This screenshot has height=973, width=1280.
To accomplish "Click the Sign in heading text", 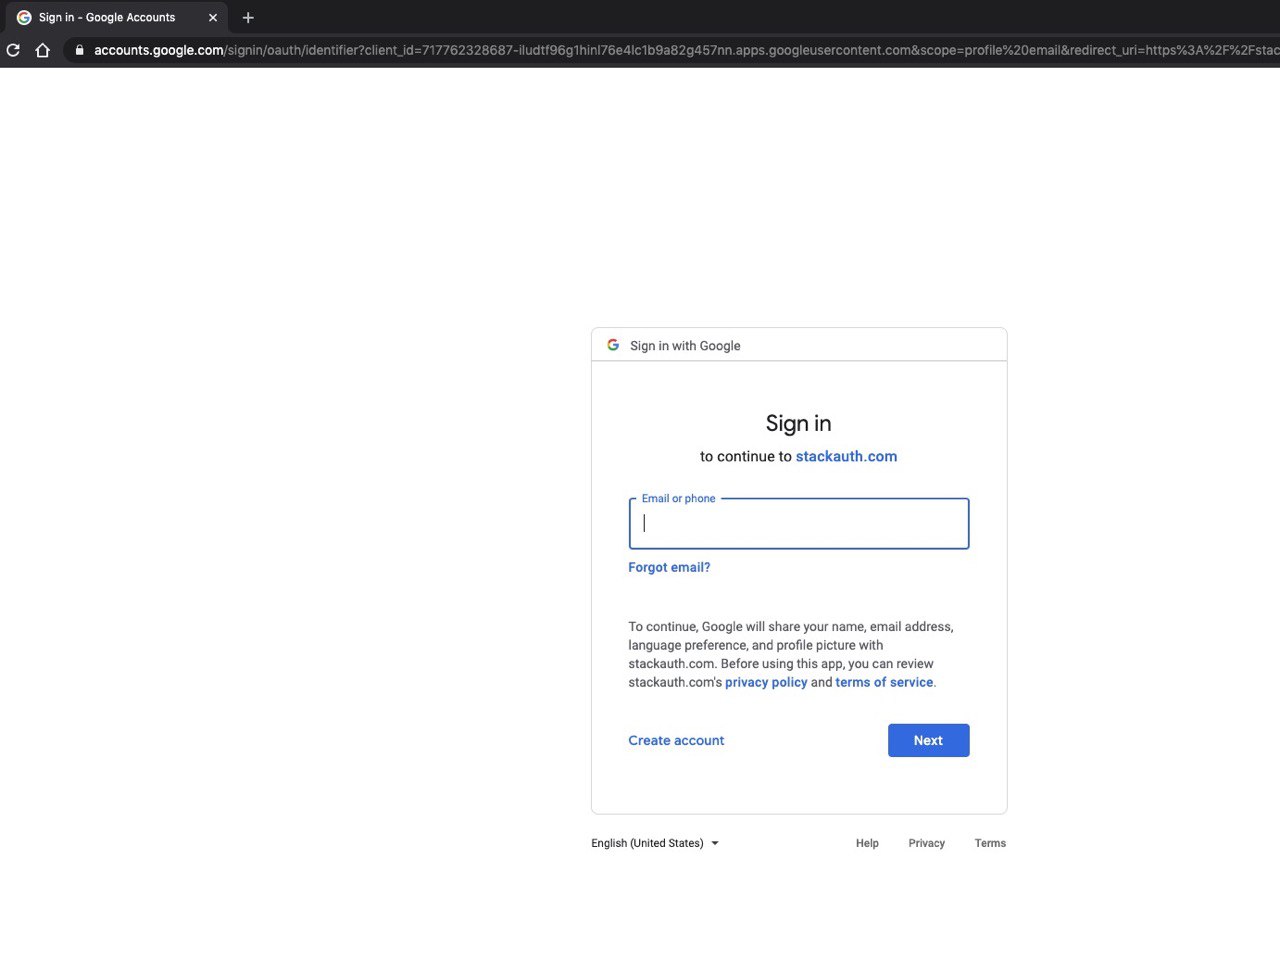I will (798, 423).
